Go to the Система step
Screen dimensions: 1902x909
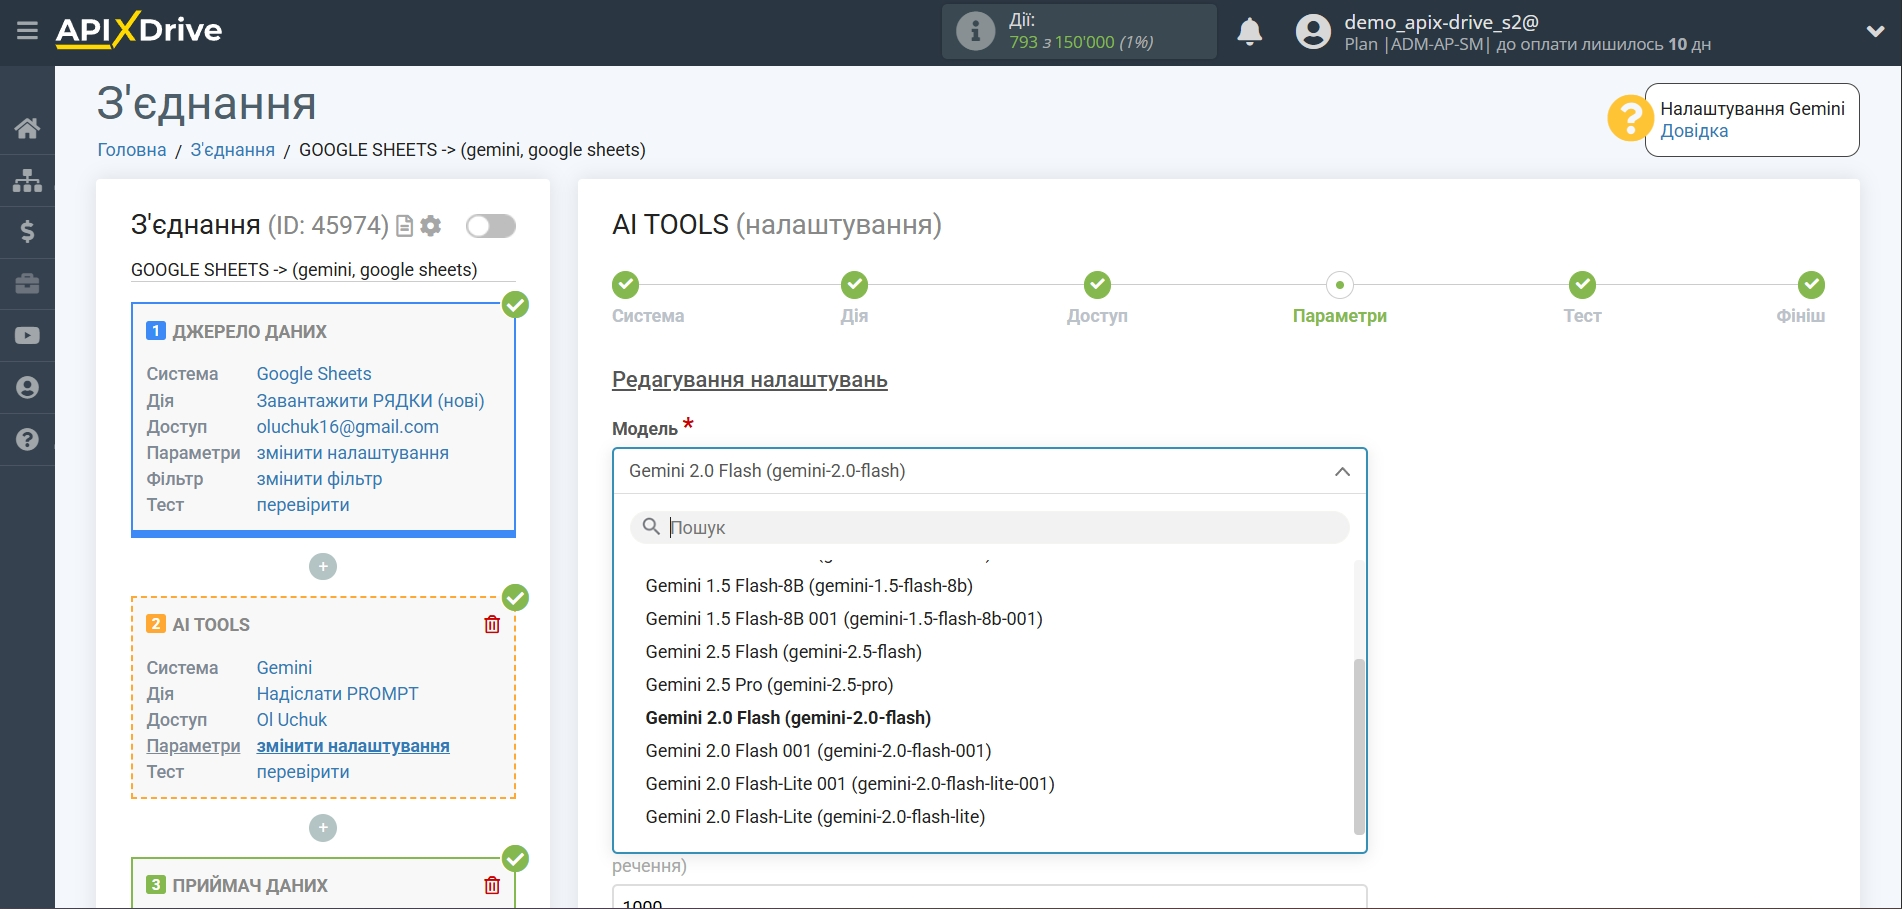coord(626,285)
